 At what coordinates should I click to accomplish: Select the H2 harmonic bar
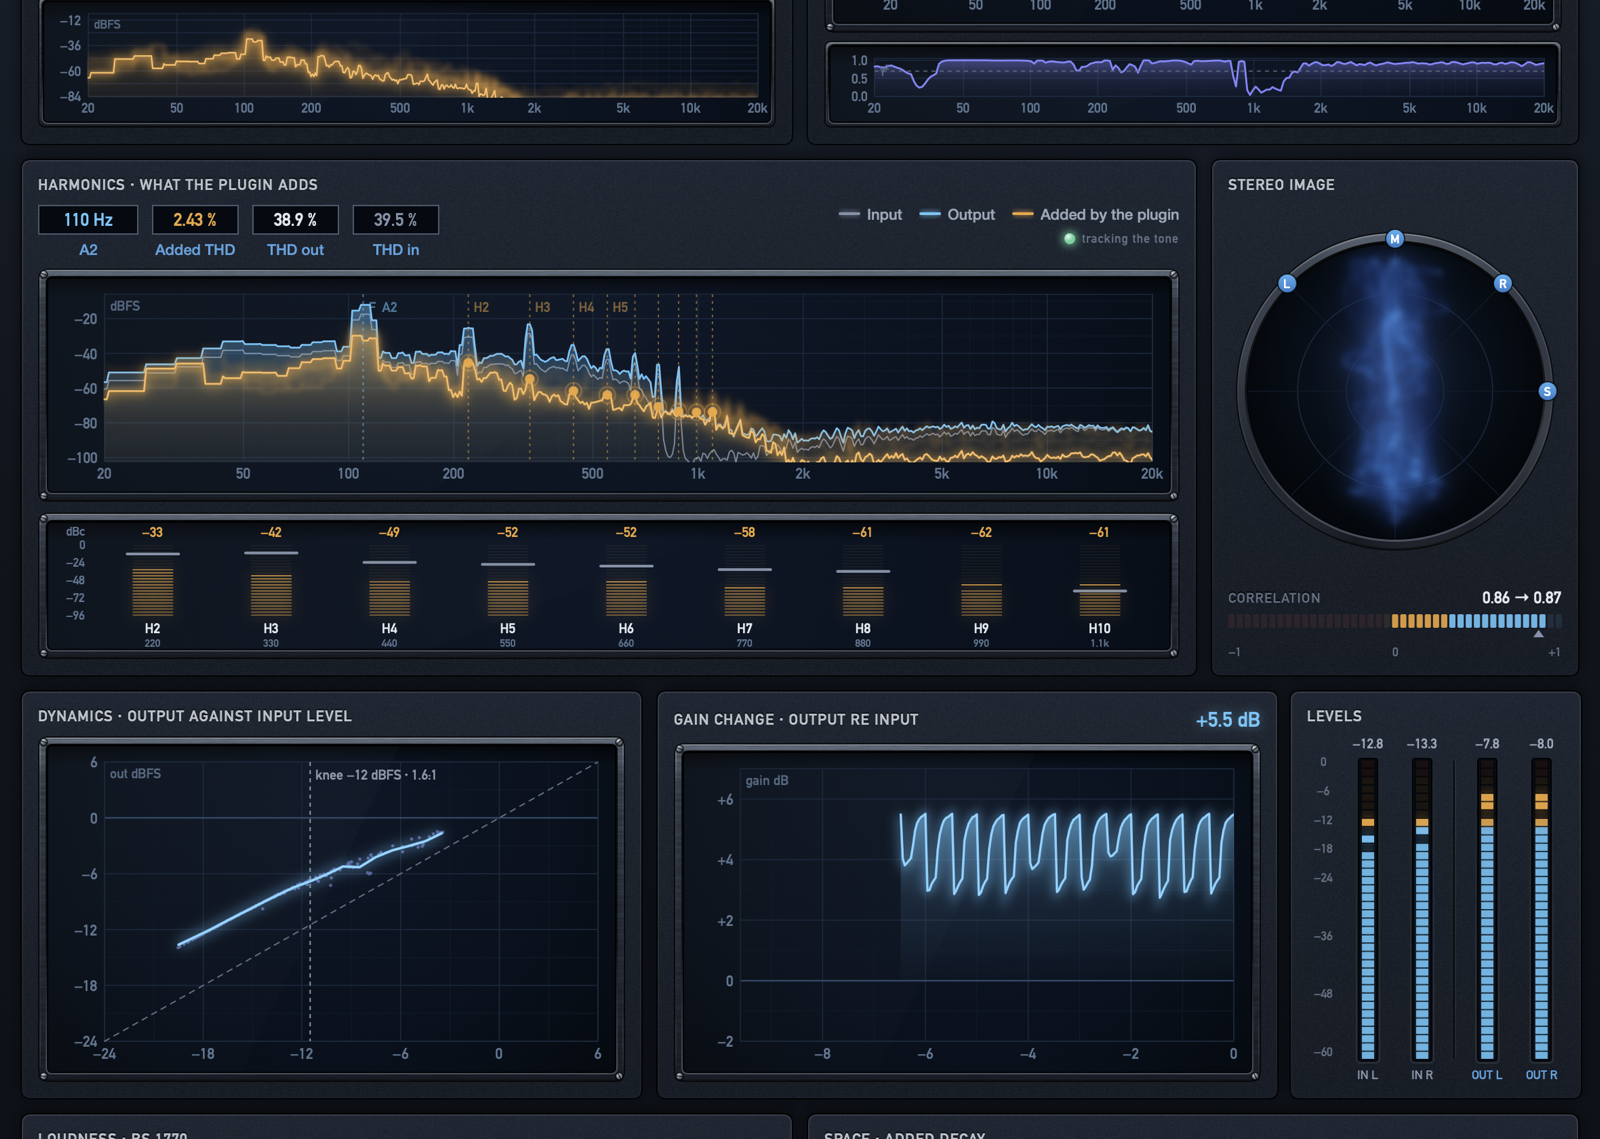pyautogui.click(x=152, y=590)
